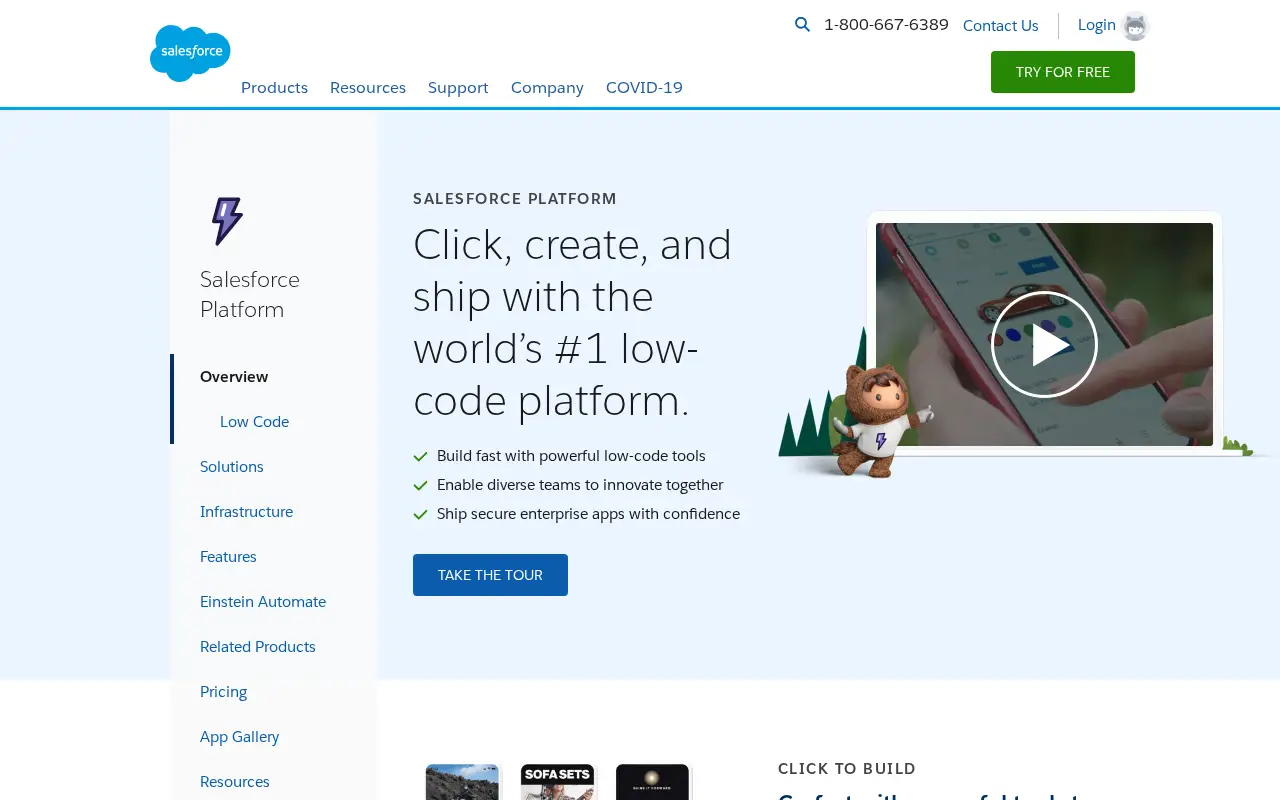Open Resources in the left sidebar
The height and width of the screenshot is (800, 1280).
235,782
